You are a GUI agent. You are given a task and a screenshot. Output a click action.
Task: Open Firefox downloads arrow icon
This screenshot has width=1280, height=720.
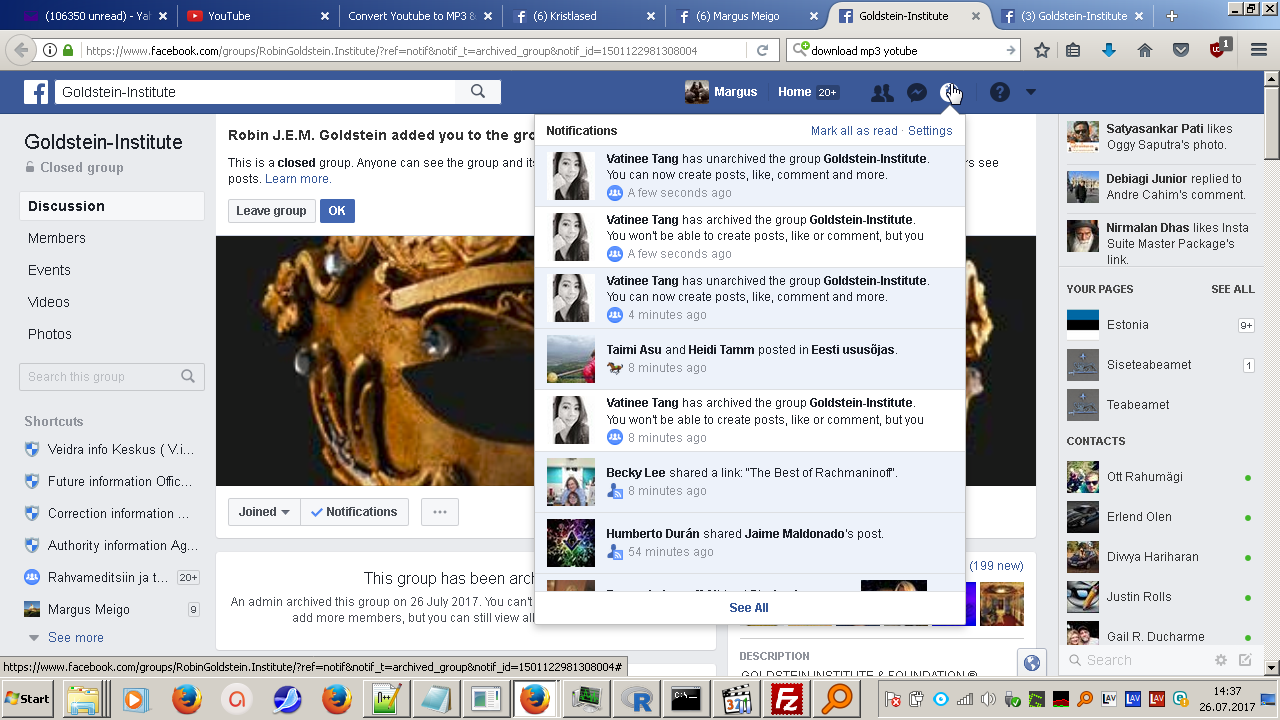pyautogui.click(x=1108, y=50)
